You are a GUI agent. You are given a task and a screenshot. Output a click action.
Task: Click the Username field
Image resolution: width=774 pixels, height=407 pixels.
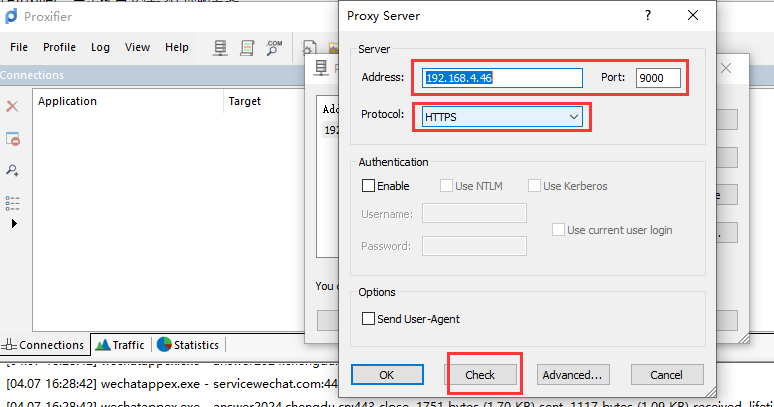click(x=474, y=214)
